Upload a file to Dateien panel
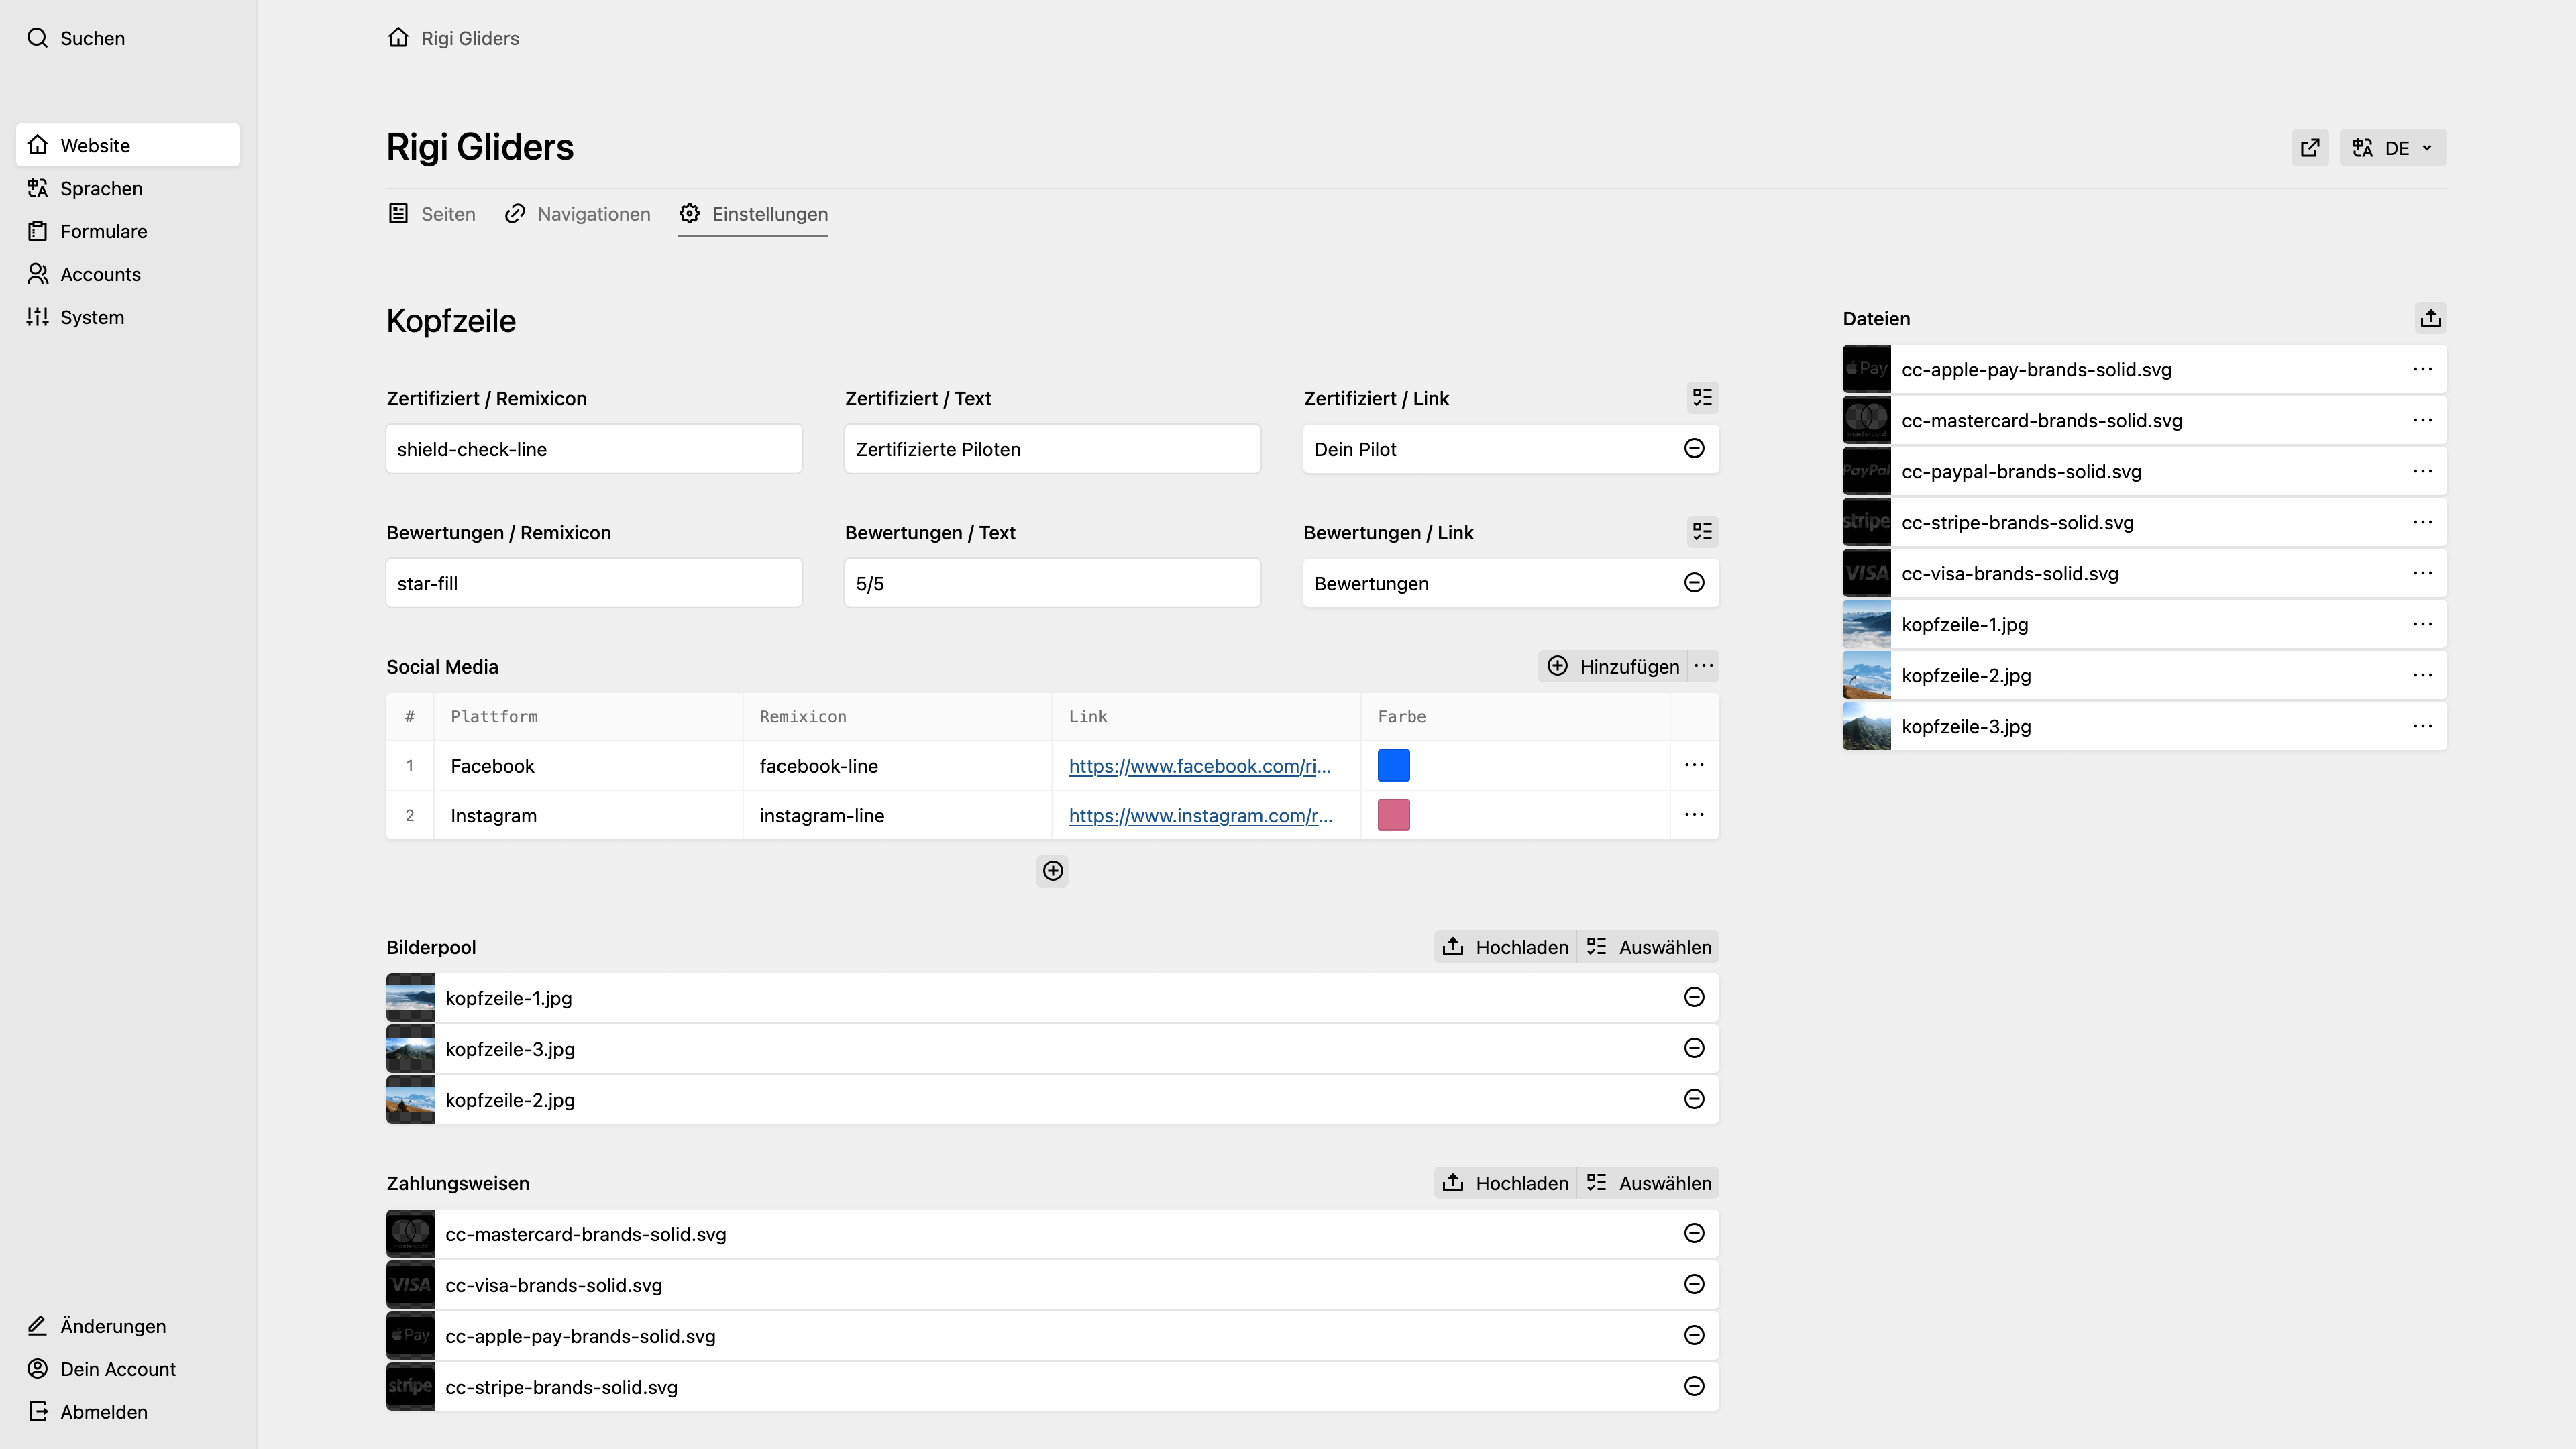The image size is (2576, 1449). pos(2431,318)
